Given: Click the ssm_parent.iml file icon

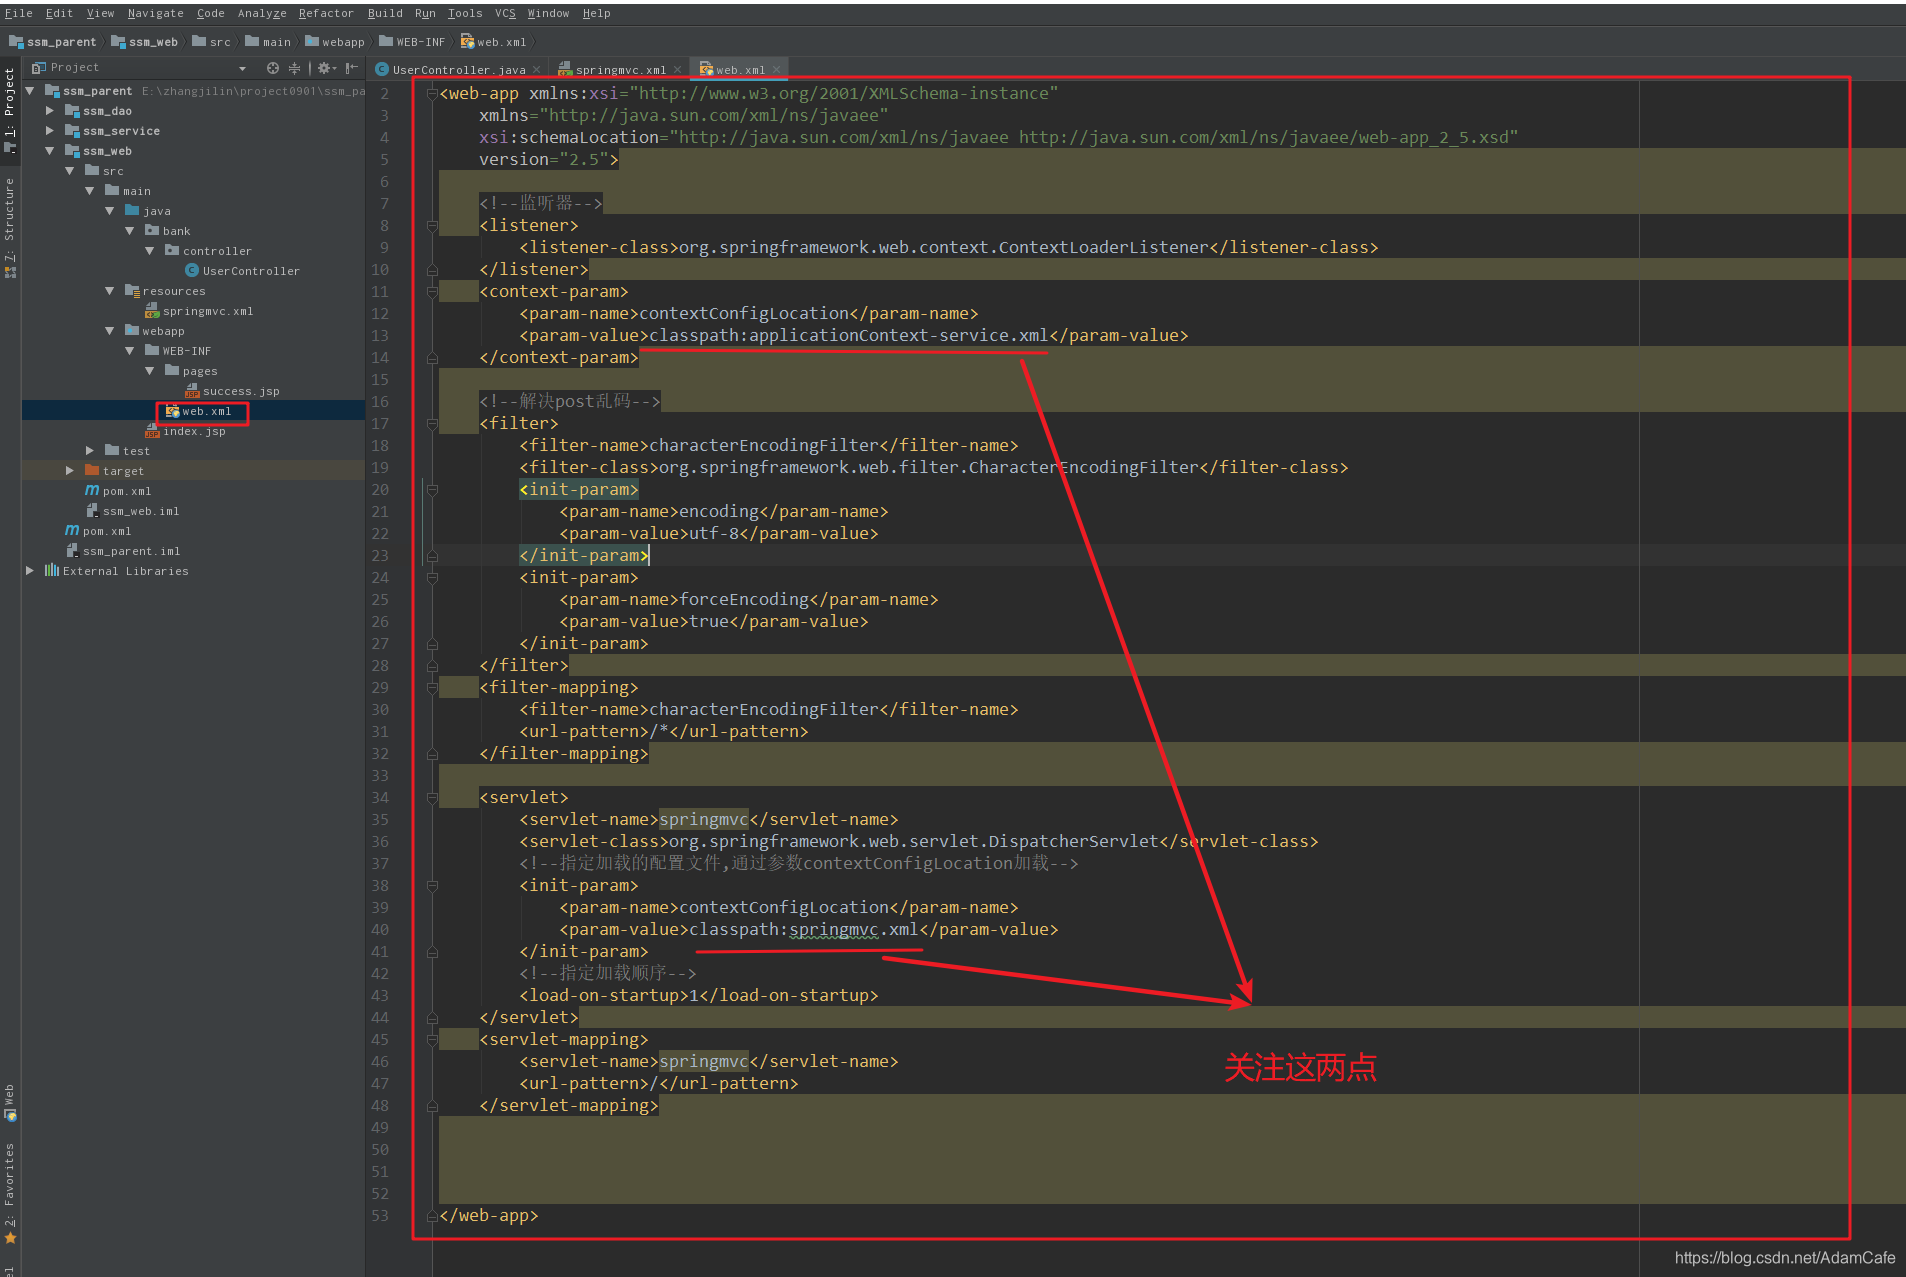Looking at the screenshot, I should tap(72, 551).
